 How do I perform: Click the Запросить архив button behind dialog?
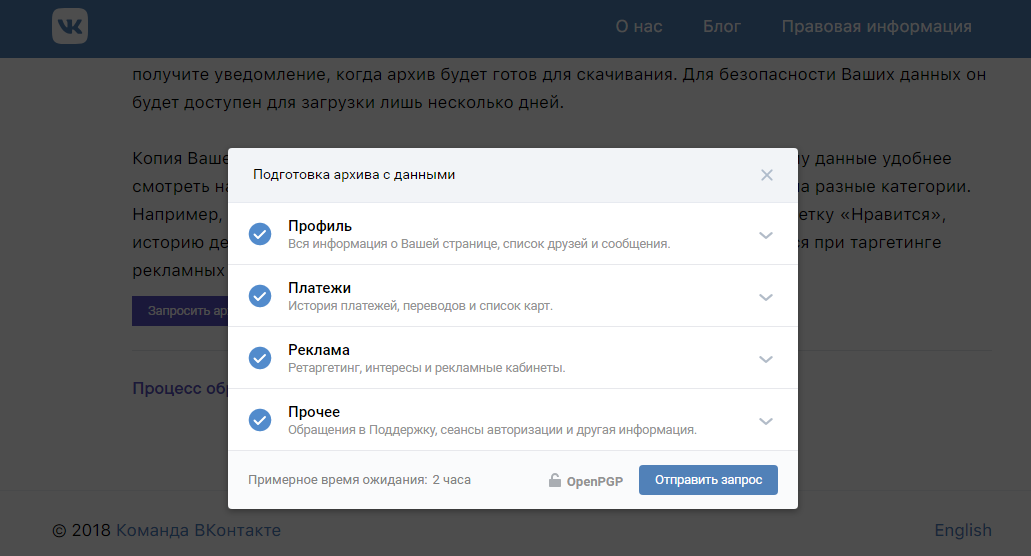click(x=180, y=311)
